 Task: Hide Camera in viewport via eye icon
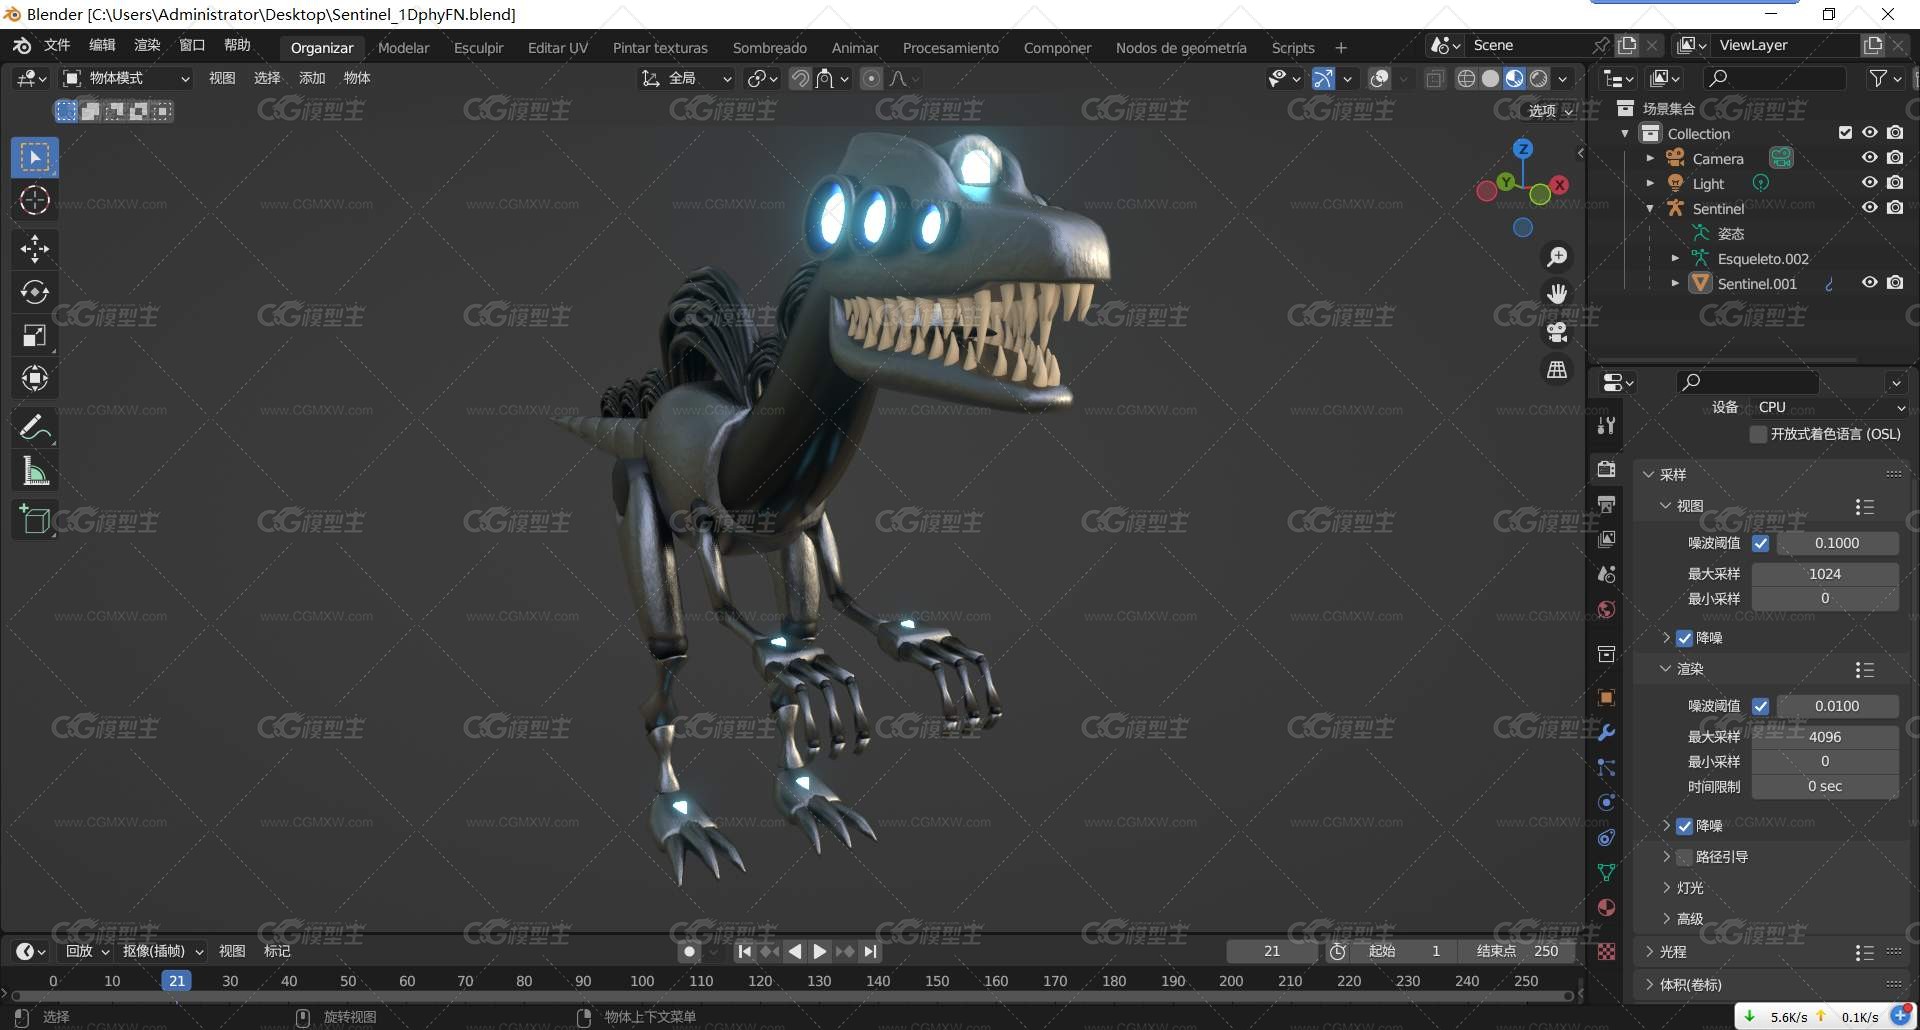pos(1869,157)
